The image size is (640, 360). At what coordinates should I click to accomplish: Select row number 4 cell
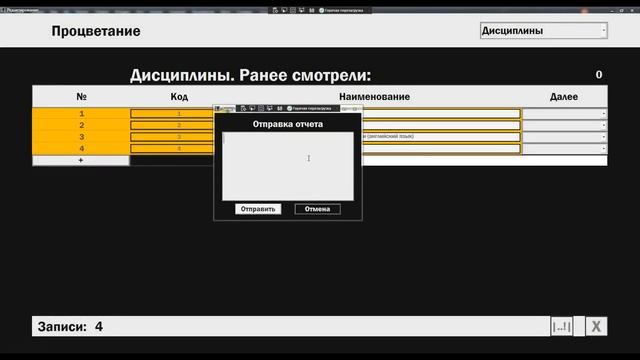[x=81, y=149]
